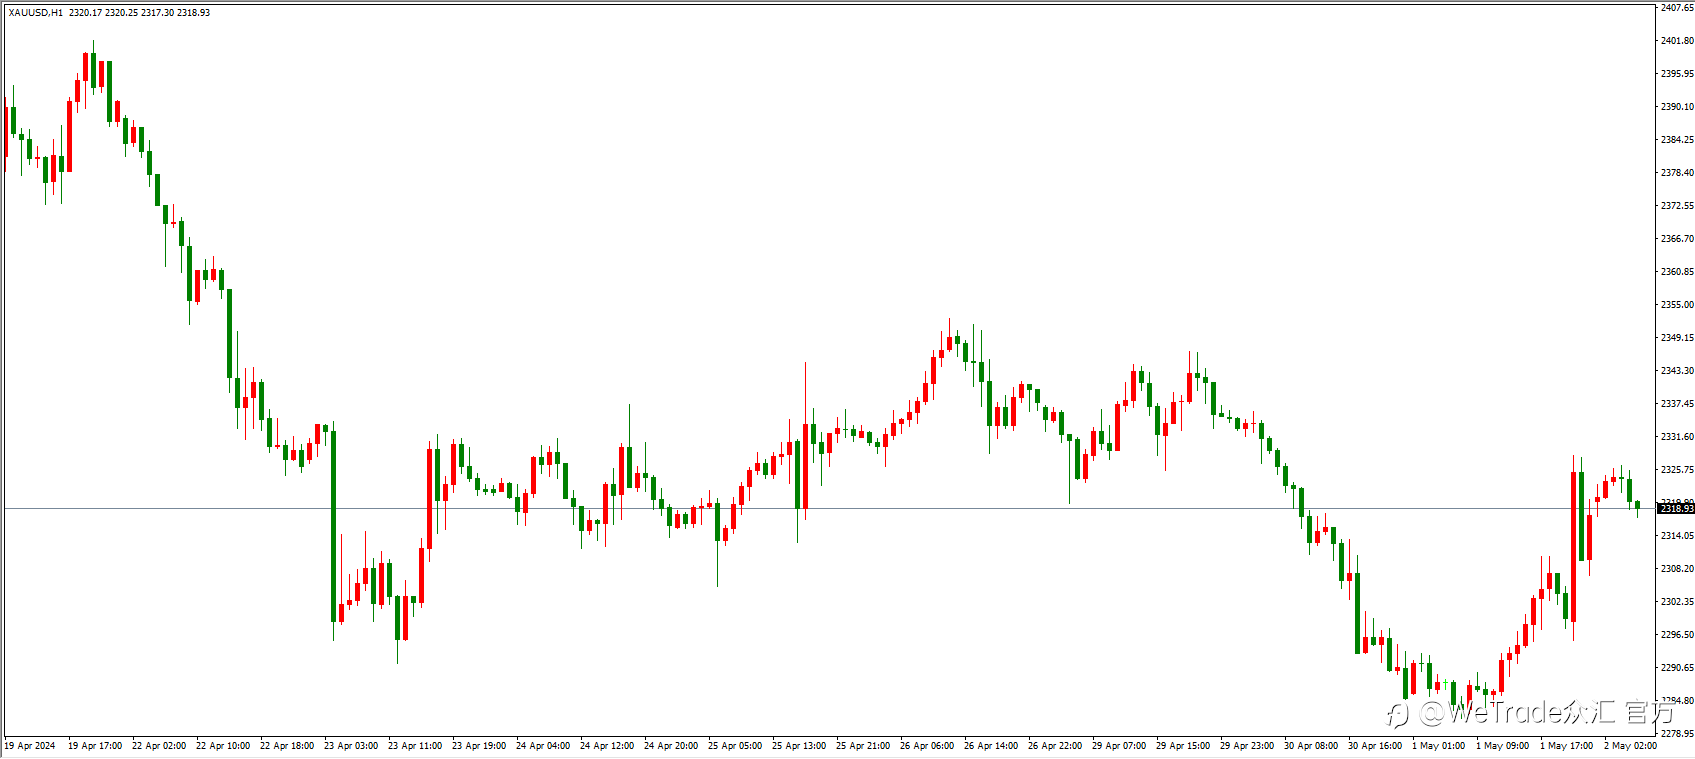Click the 26 Apr 06:00 time axis label
Screen dimensions: 1695x759
927,746
